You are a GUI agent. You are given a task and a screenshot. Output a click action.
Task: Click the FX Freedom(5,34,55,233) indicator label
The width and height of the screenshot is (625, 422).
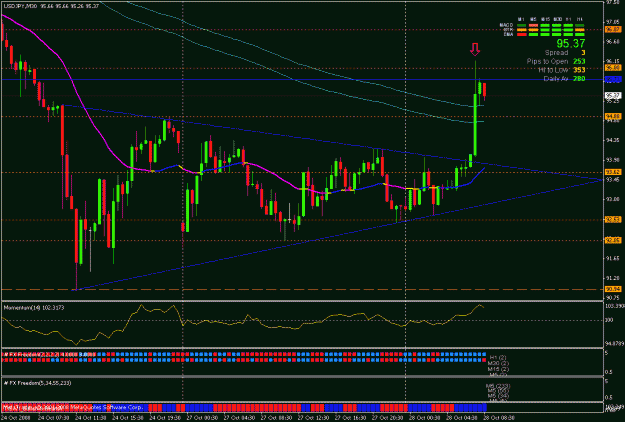tap(35, 383)
